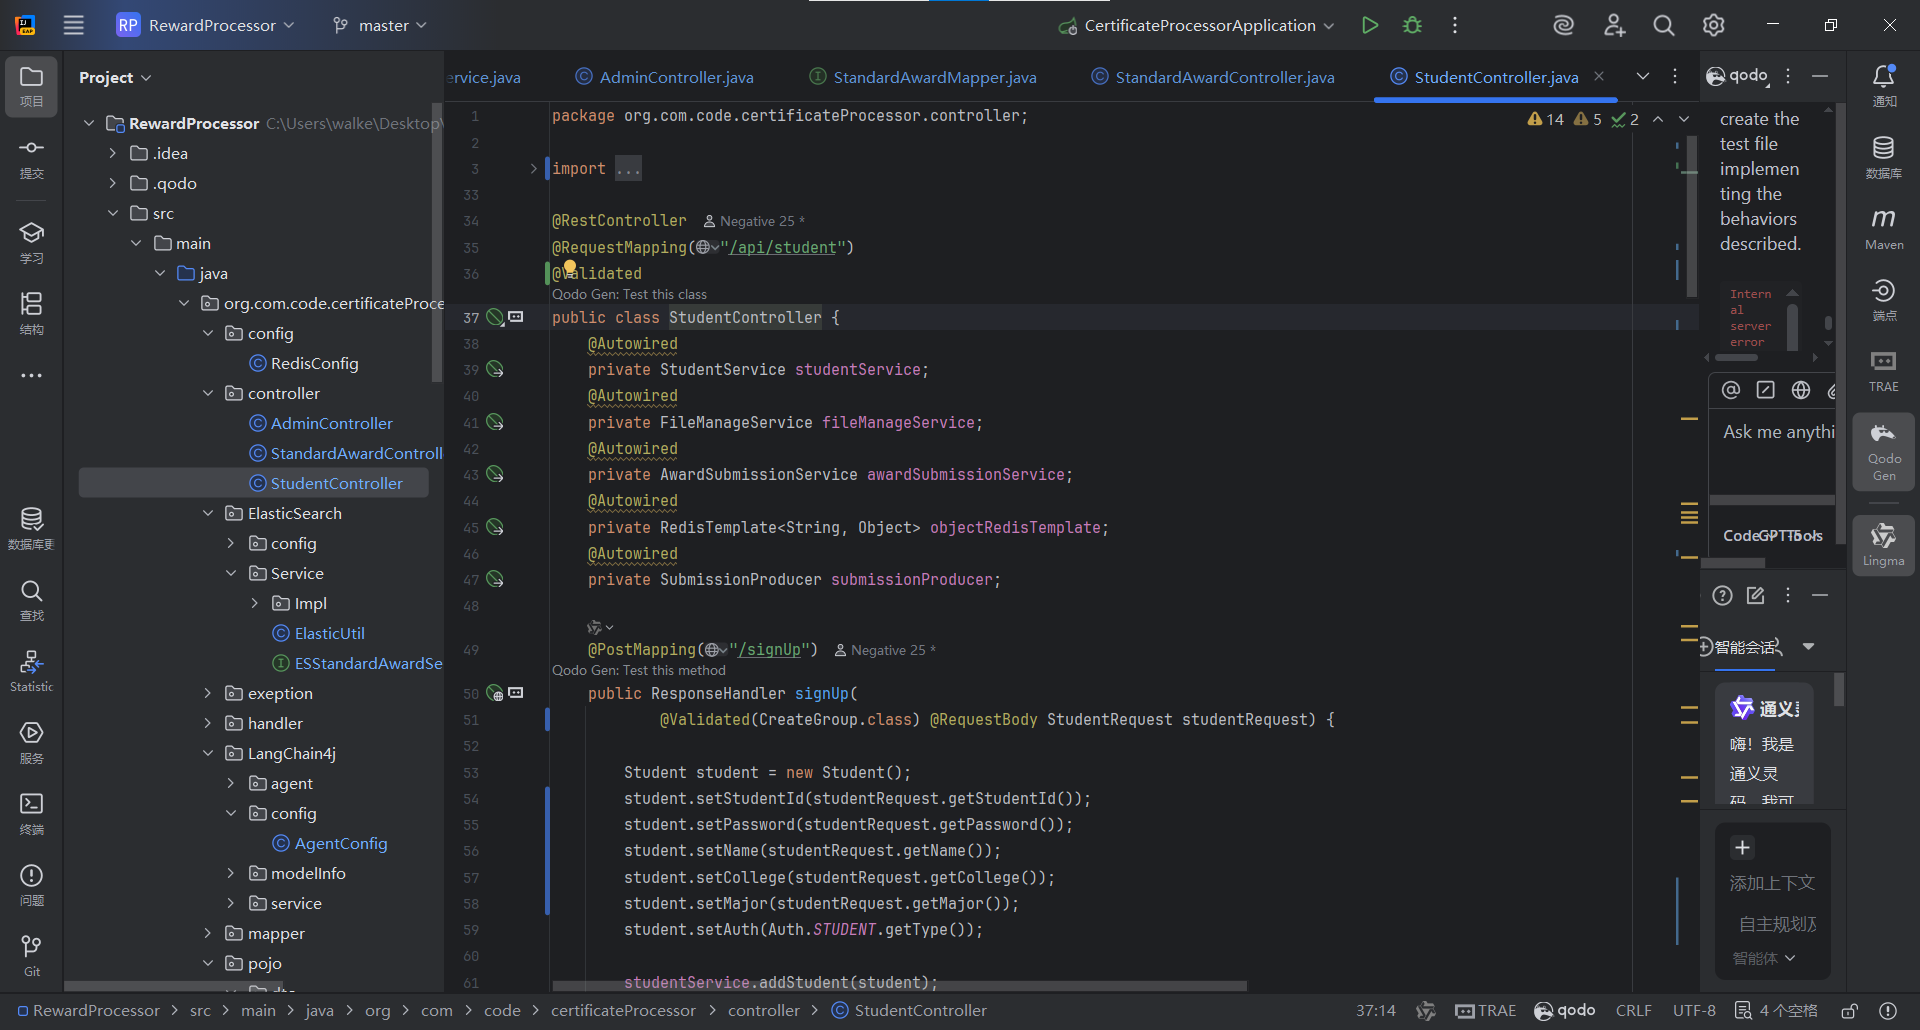Click the gutter run icon on line 37

495,317
